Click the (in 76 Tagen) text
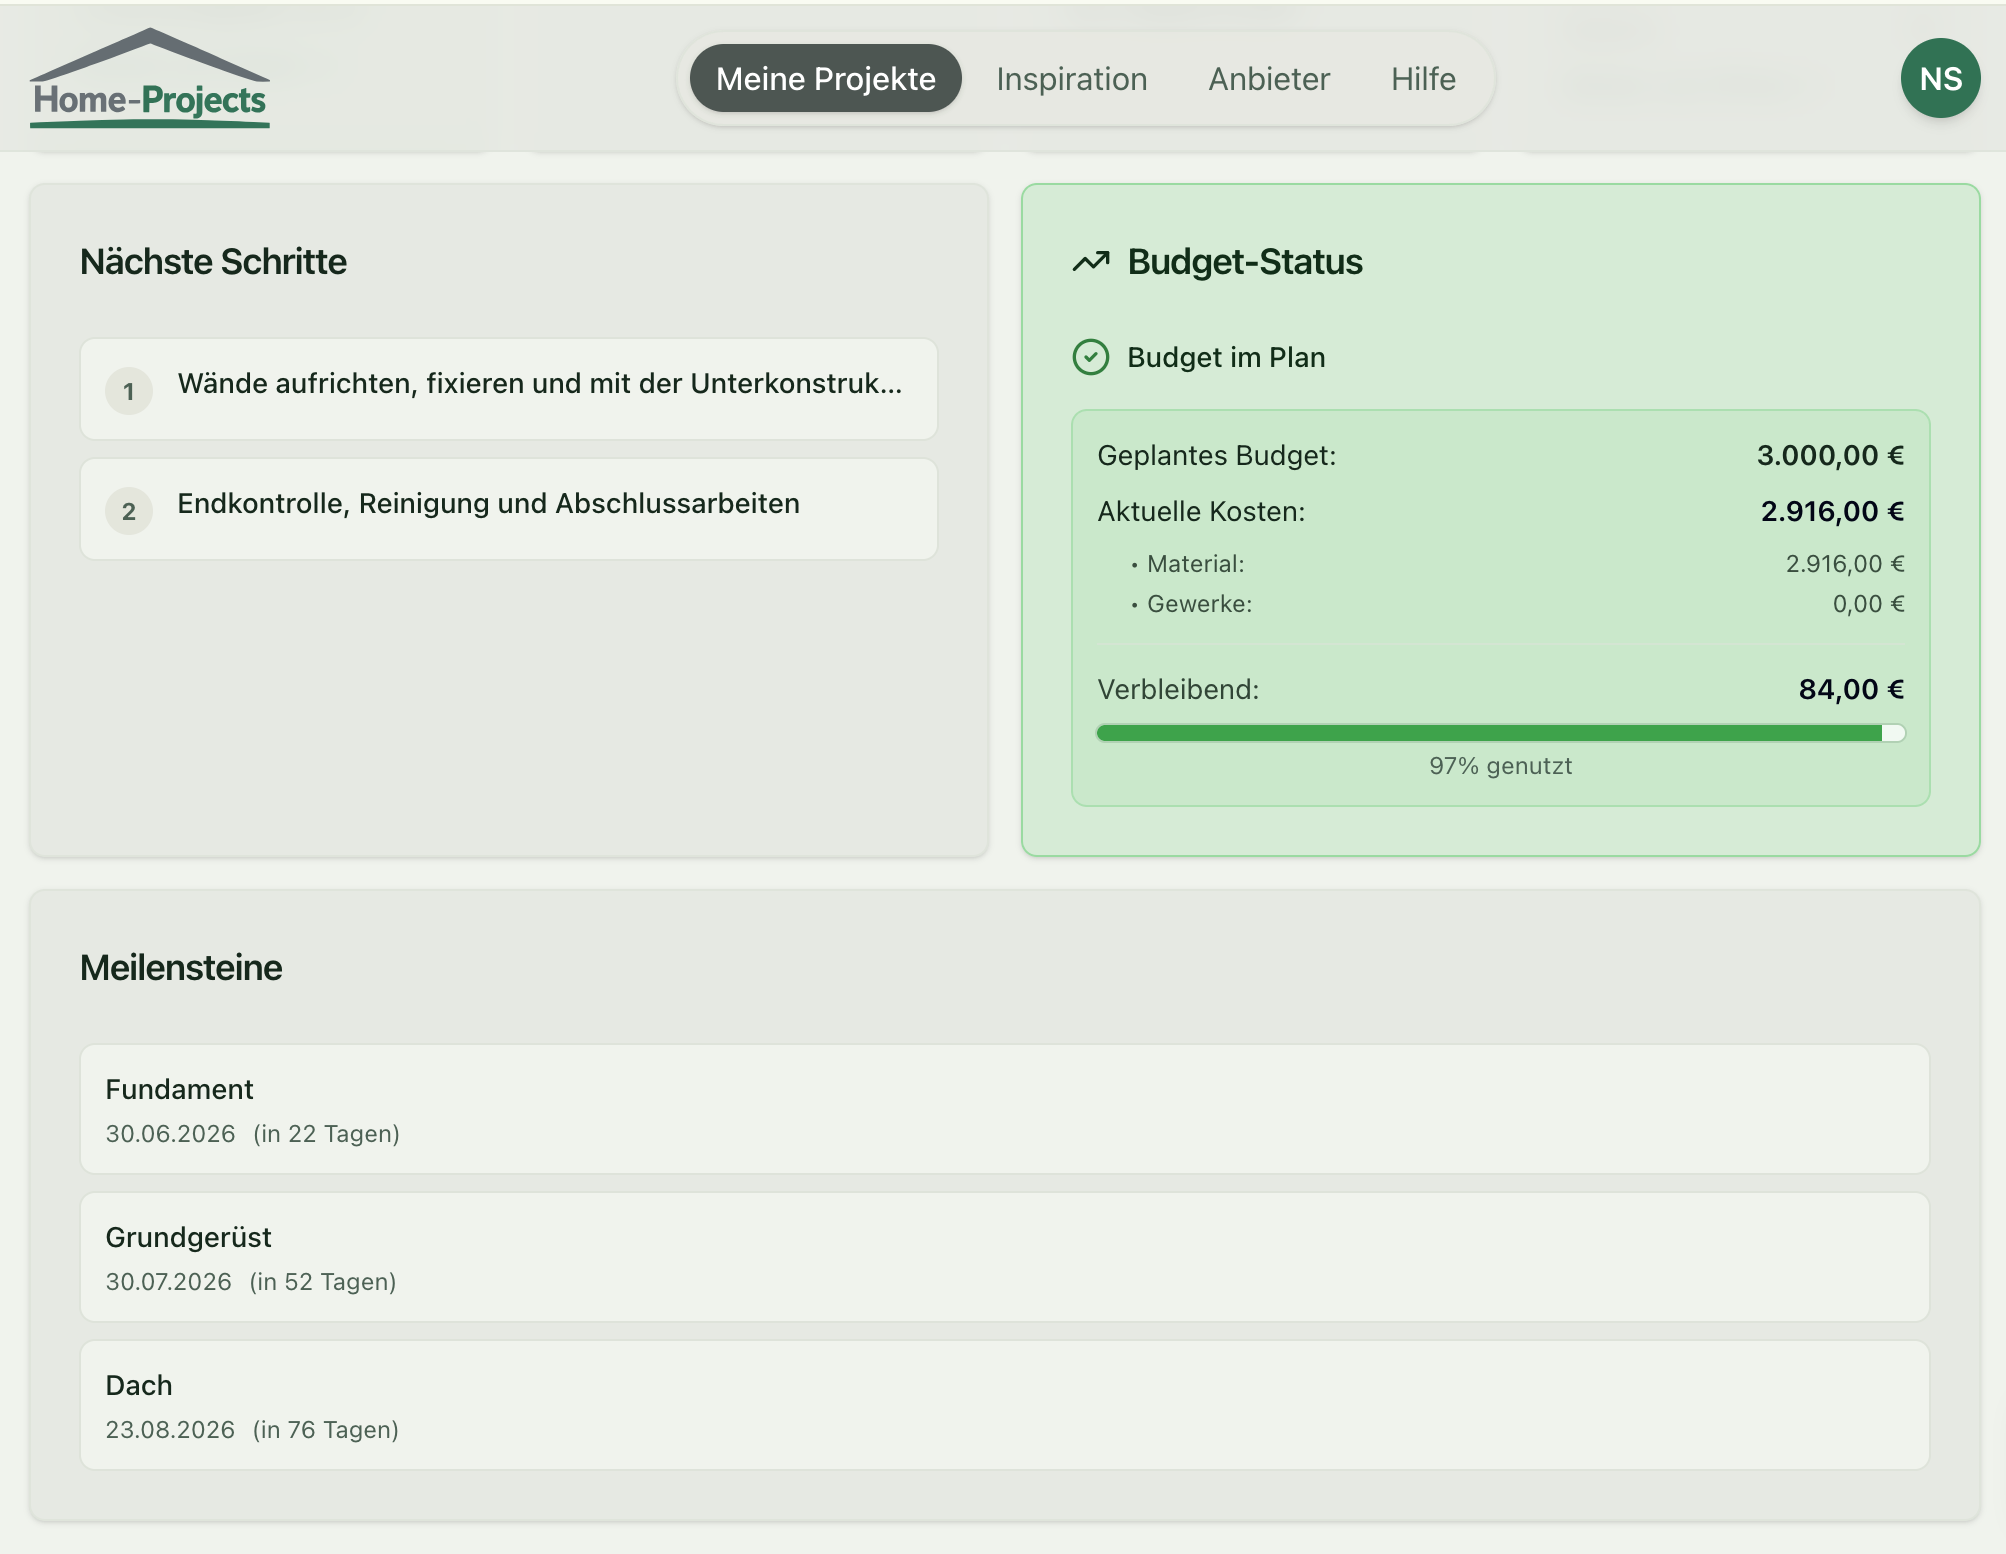Image resolution: width=2006 pixels, height=1554 pixels. (x=326, y=1430)
